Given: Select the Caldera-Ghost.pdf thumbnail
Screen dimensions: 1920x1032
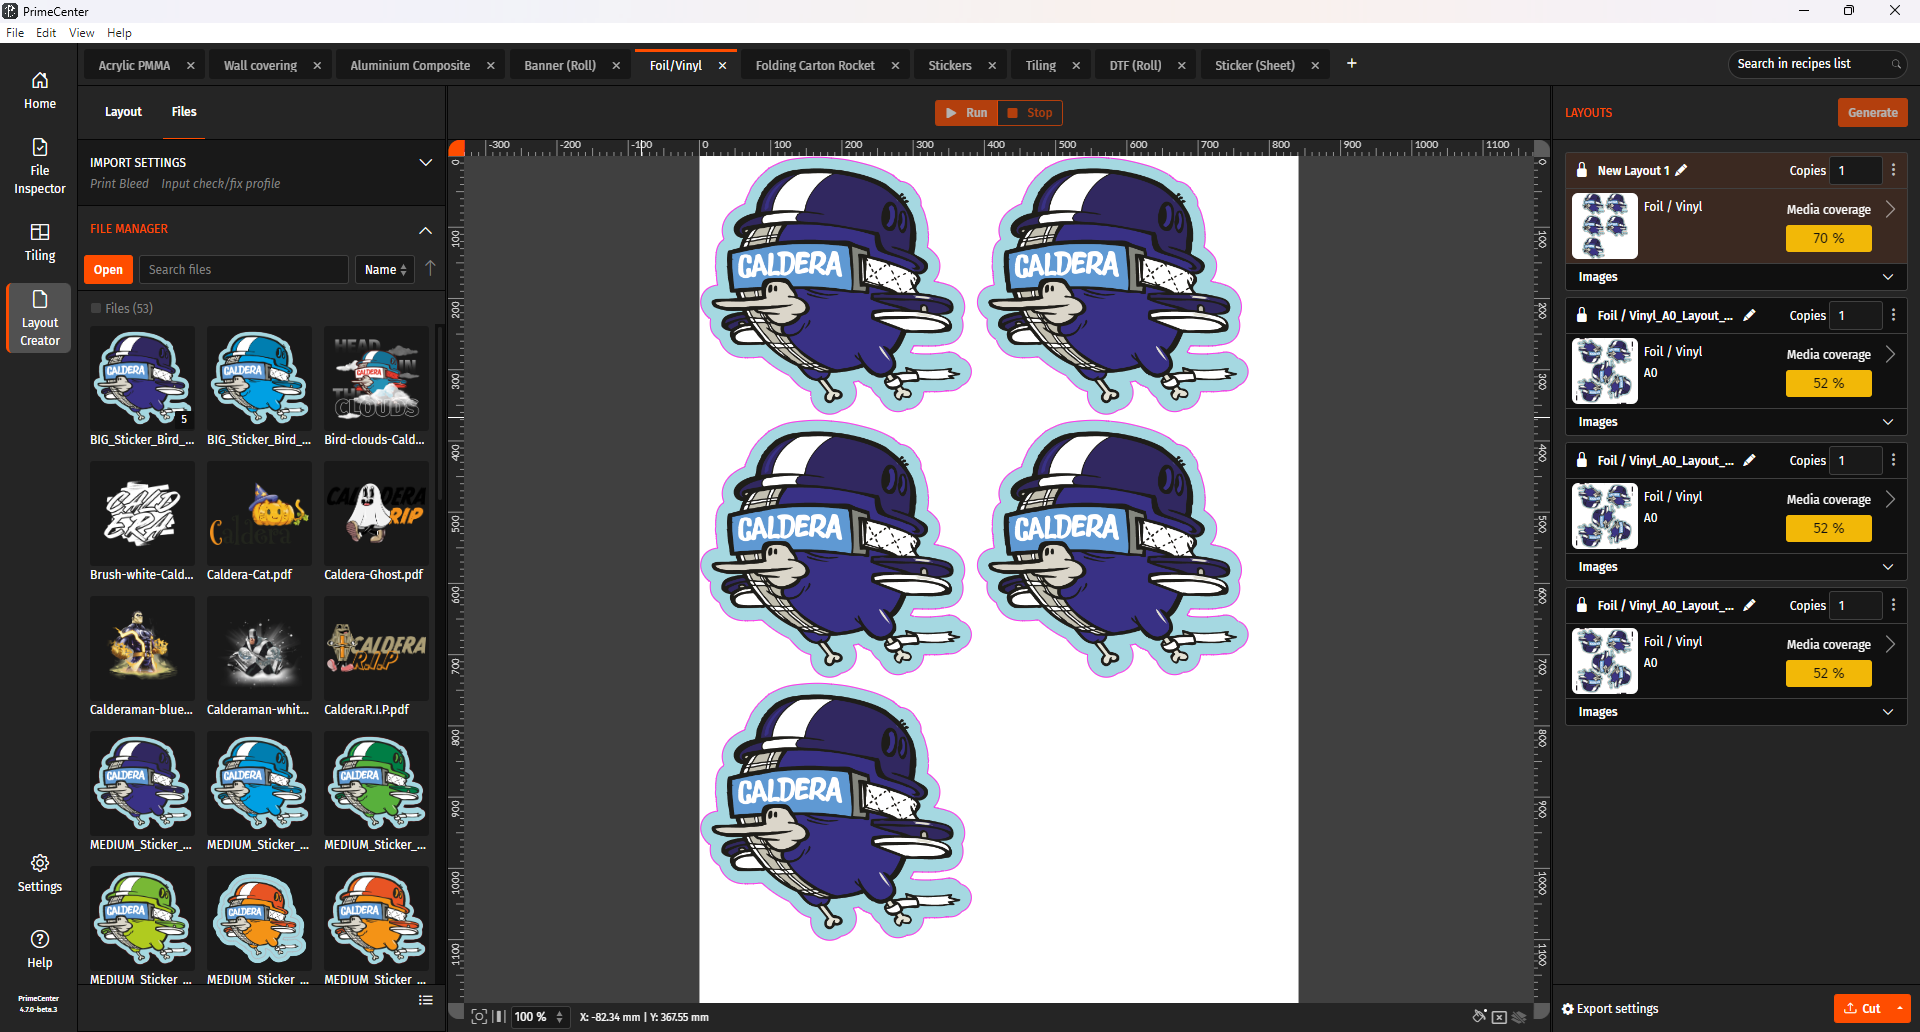Looking at the screenshot, I should tap(376, 514).
